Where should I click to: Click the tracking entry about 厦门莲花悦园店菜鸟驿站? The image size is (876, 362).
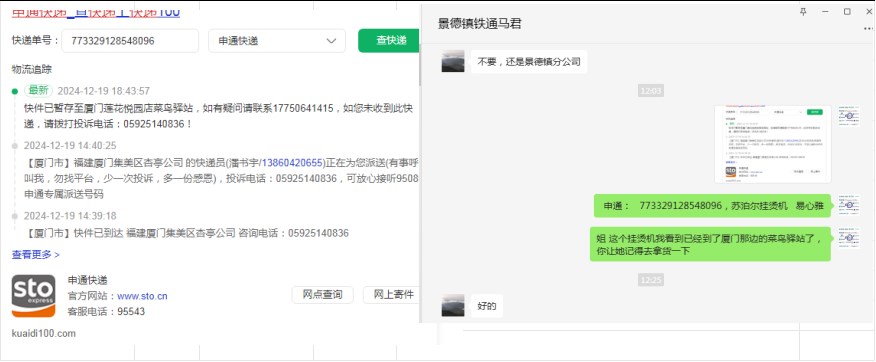pyautogui.click(x=218, y=116)
